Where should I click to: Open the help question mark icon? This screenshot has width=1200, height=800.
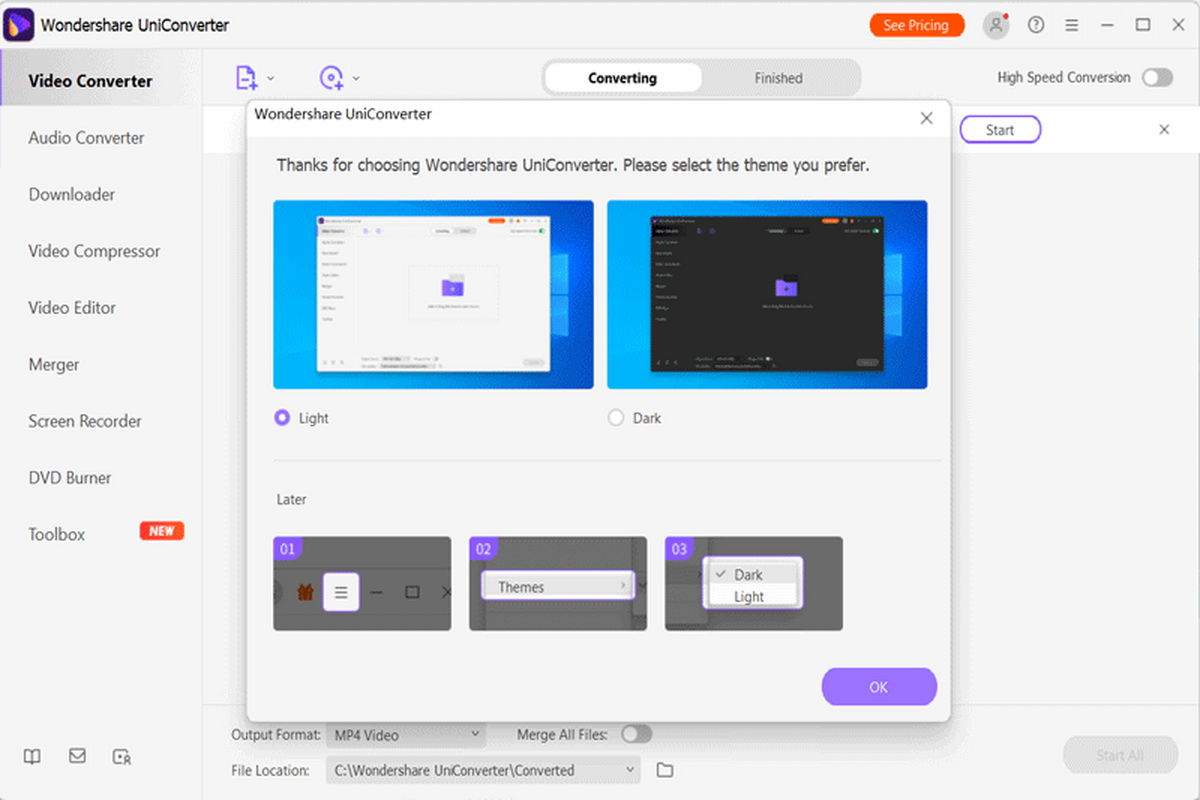tap(1036, 25)
